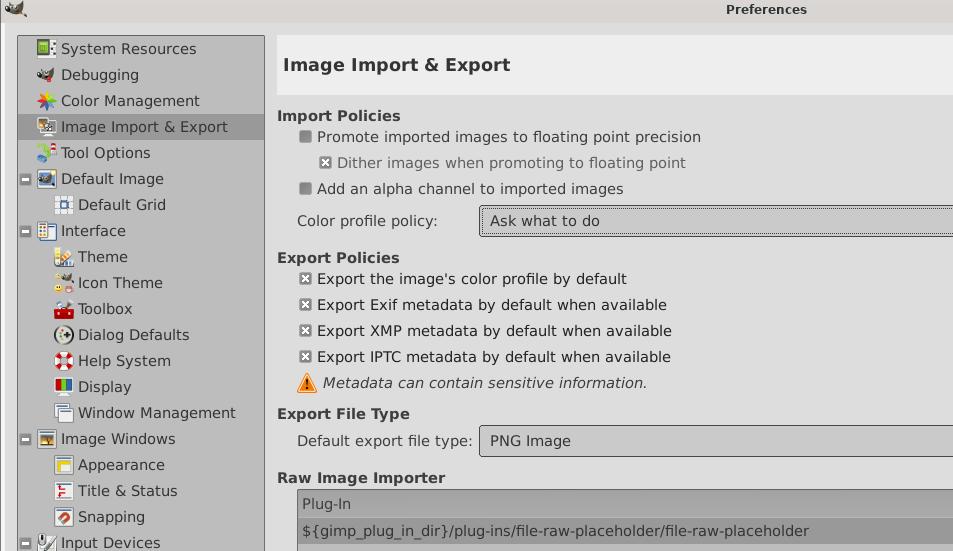The height and width of the screenshot is (551, 953).
Task: Click the Color Management icon
Action: (x=46, y=100)
